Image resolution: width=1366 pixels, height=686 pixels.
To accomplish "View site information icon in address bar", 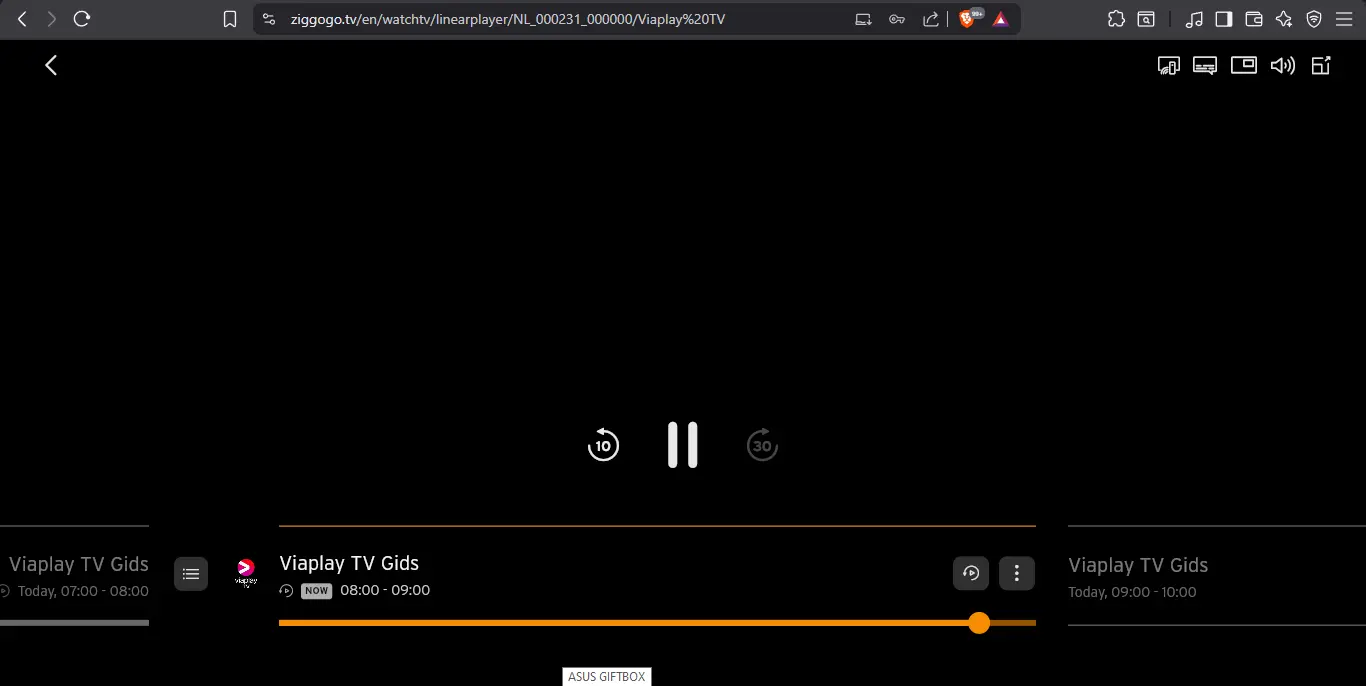I will [x=269, y=19].
